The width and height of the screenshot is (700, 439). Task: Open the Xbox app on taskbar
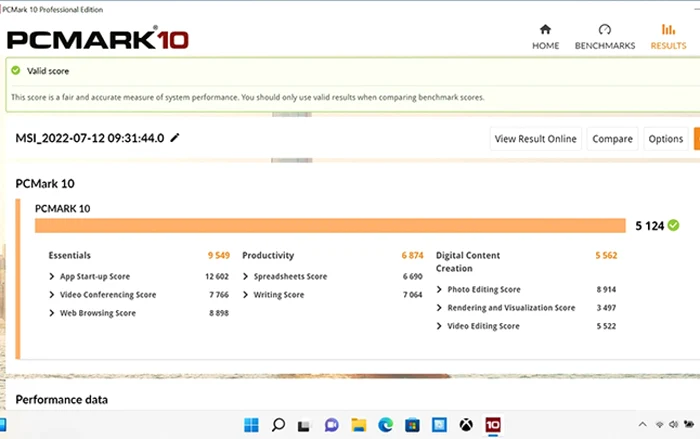click(466, 425)
